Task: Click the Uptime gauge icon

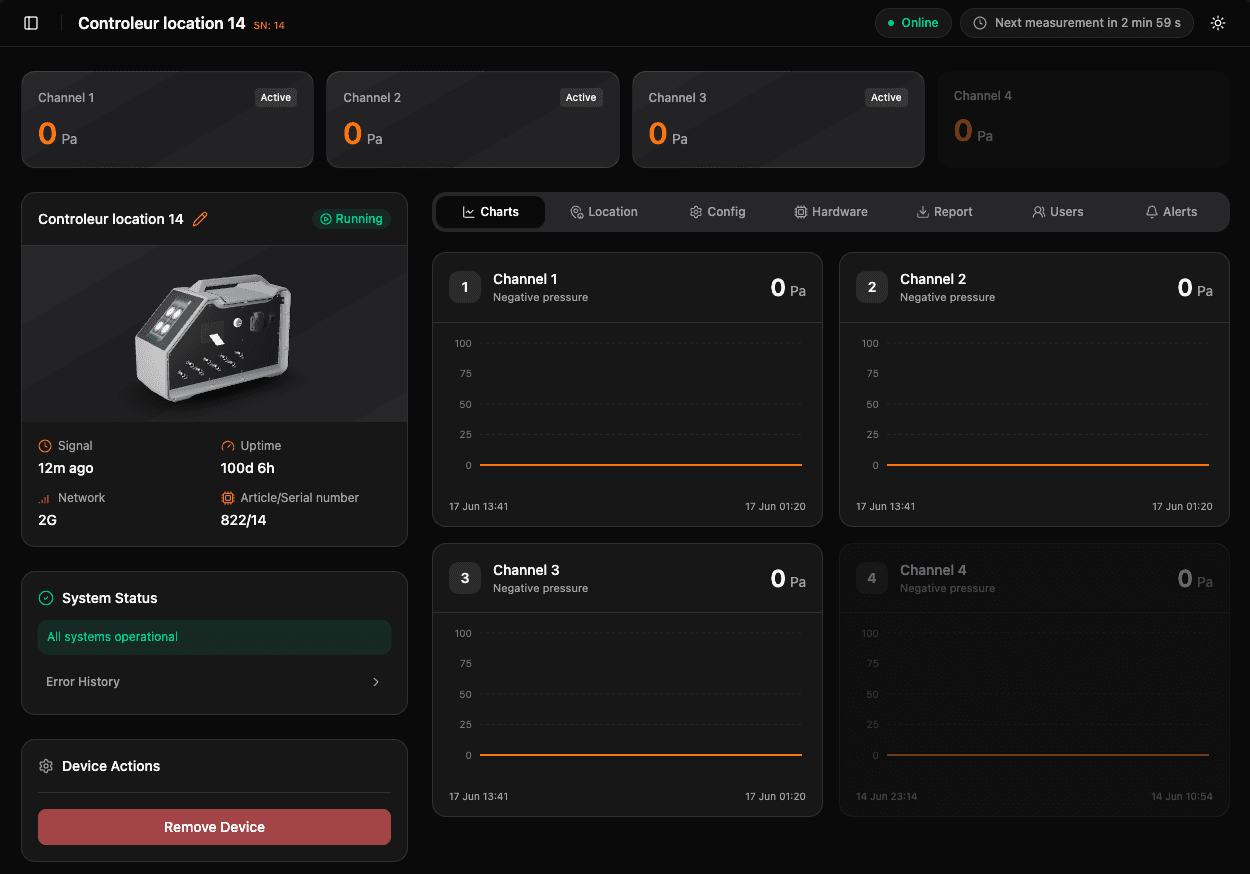Action: coord(227,446)
